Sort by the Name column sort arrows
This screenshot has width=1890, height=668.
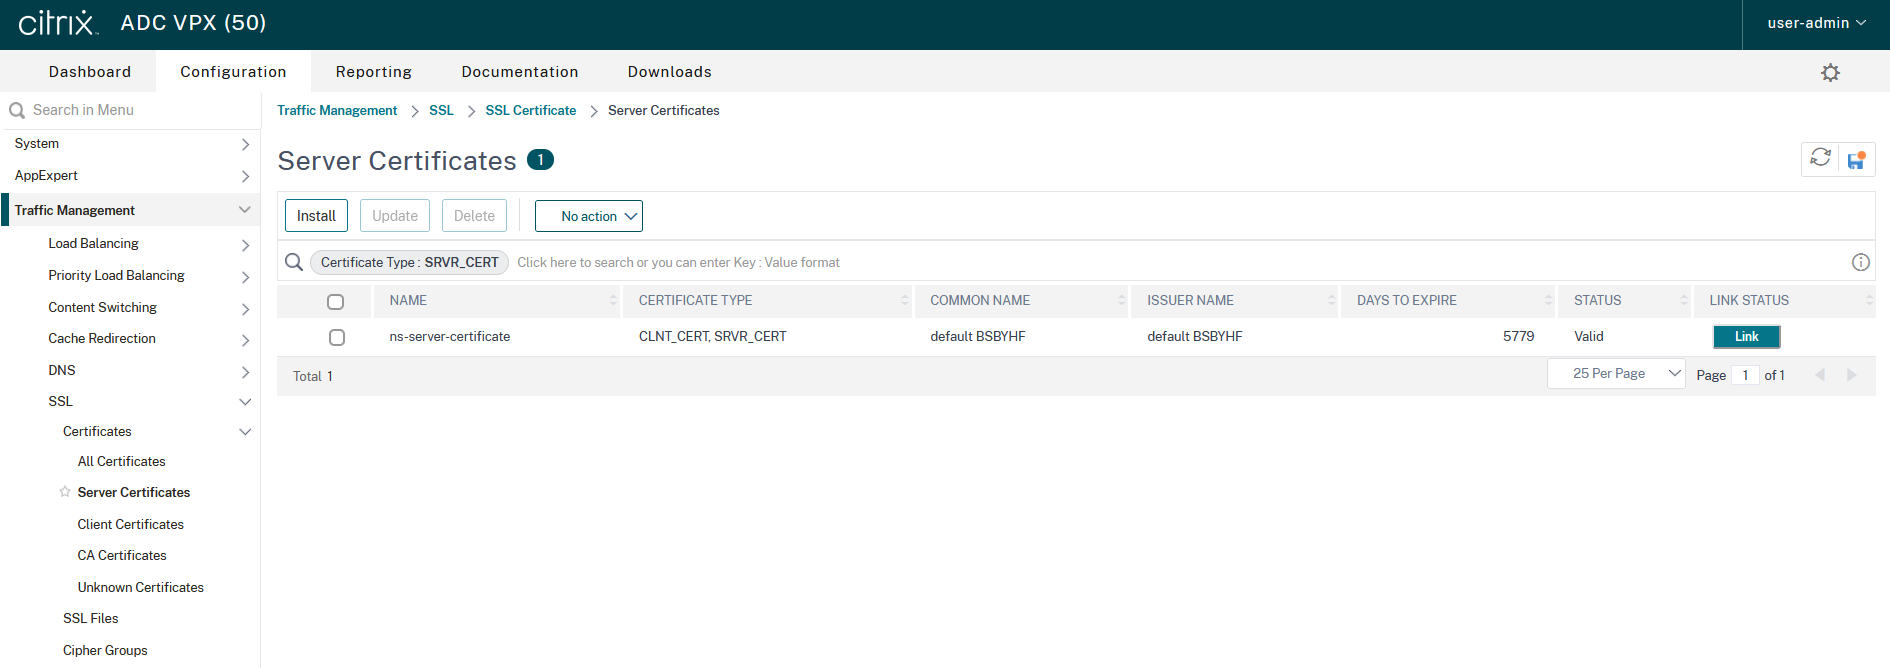(x=613, y=300)
